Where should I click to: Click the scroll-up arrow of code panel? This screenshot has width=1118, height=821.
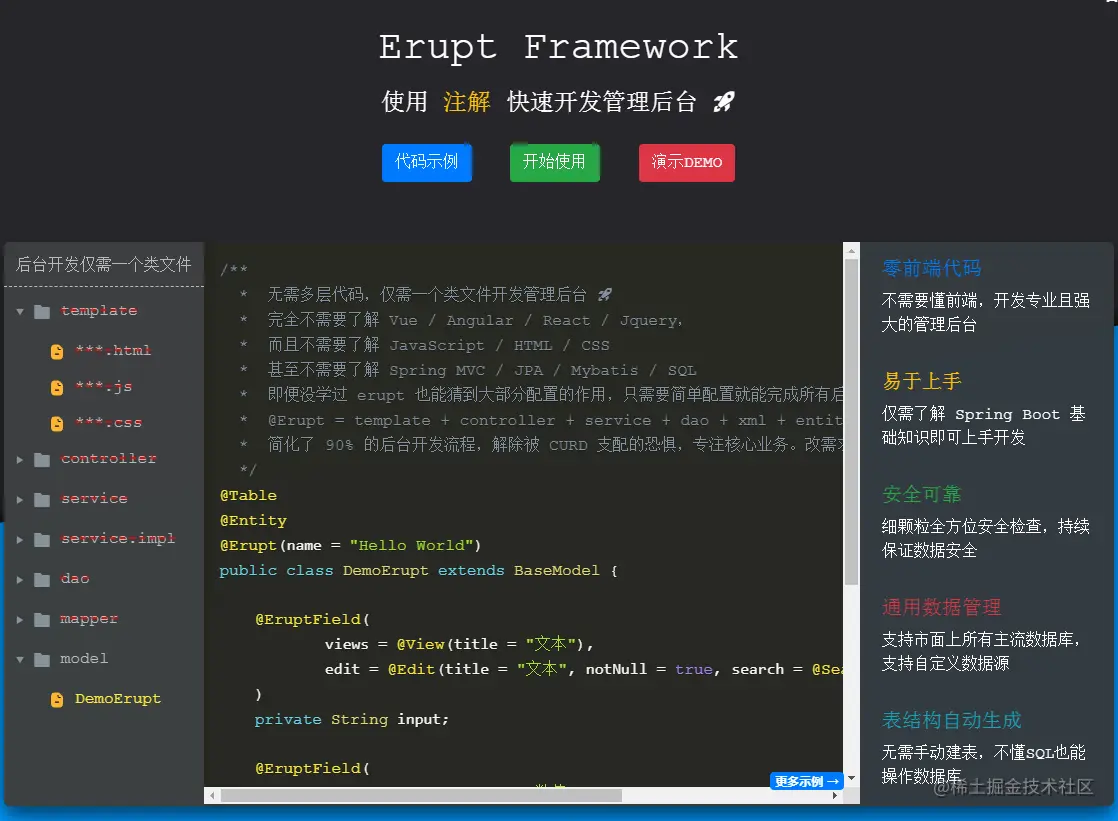(851, 250)
